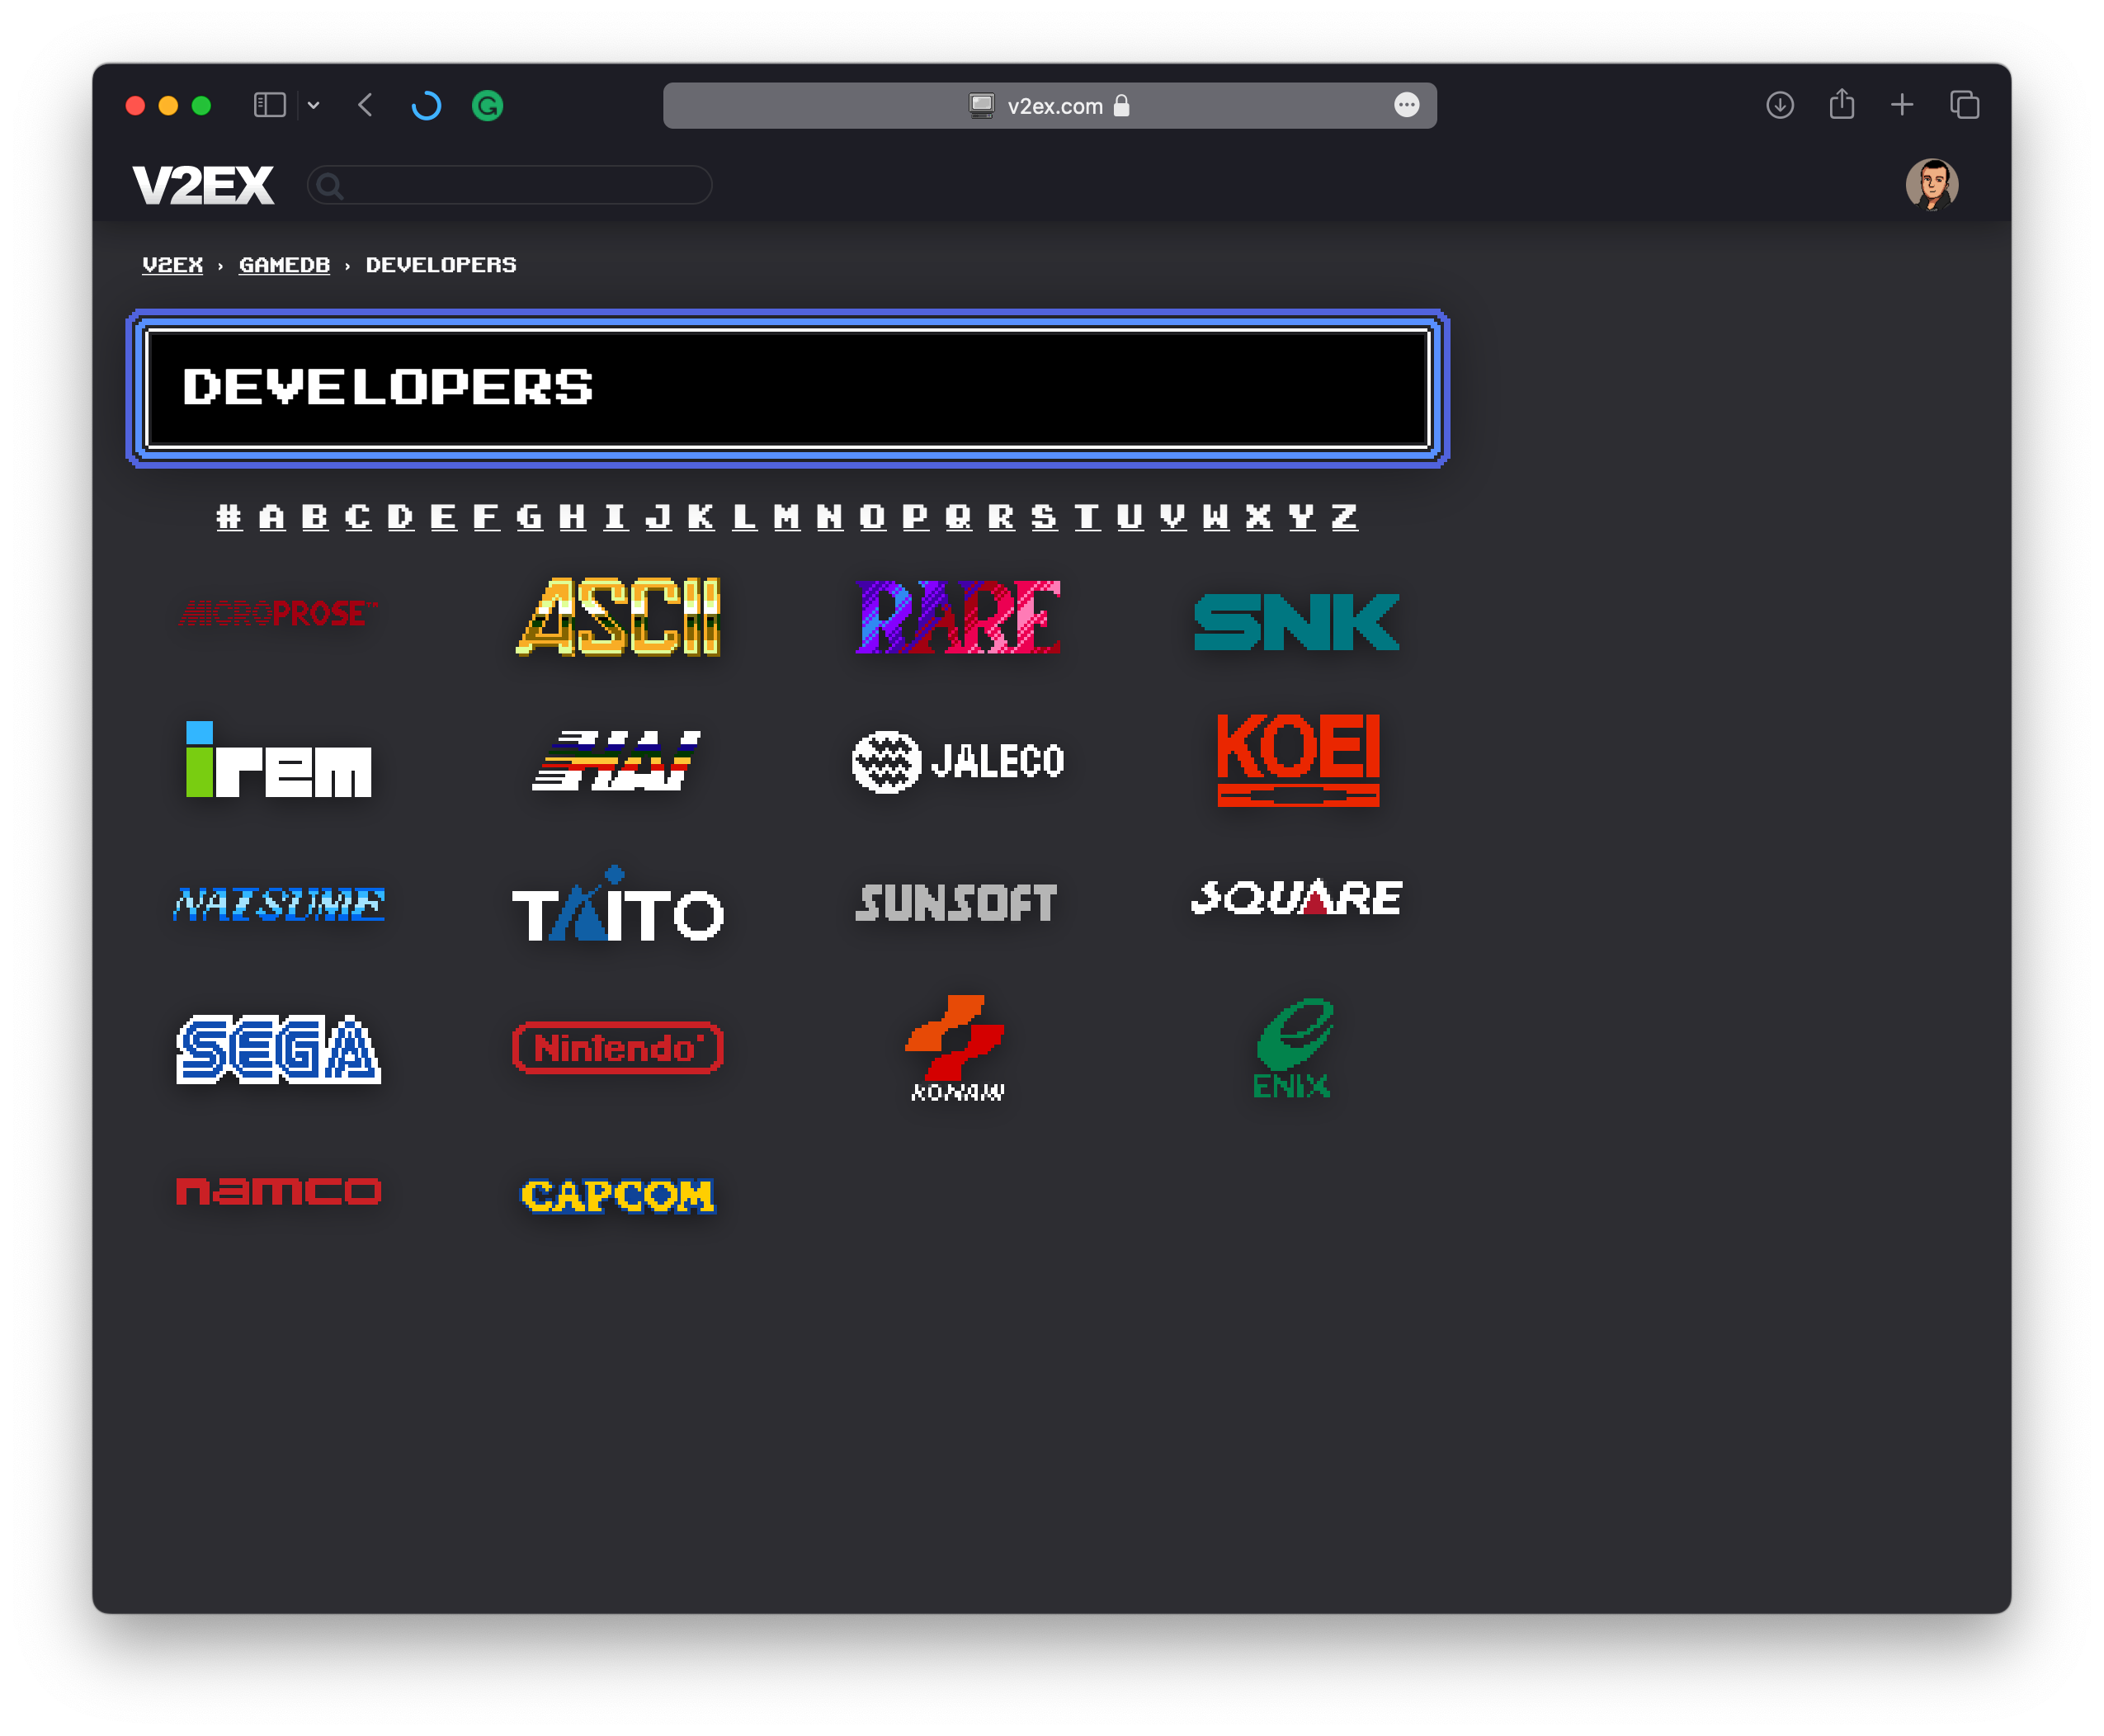This screenshot has width=2104, height=1736.
Task: Select the CAPCOM logo
Action: point(617,1196)
